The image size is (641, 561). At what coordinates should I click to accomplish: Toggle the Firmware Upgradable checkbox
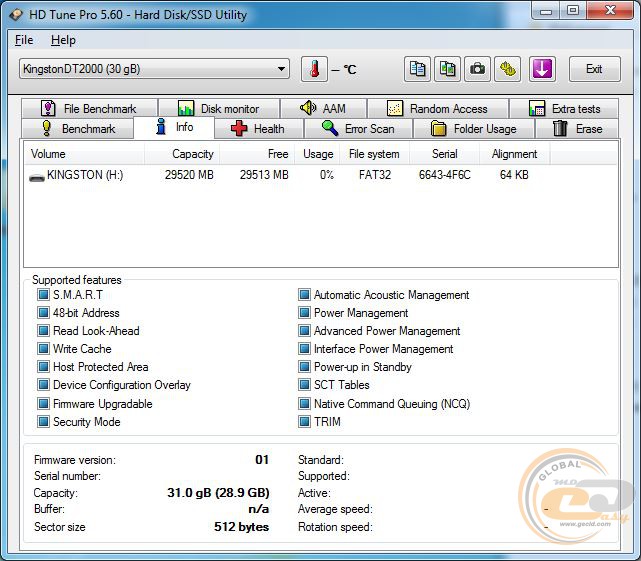pyautogui.click(x=43, y=404)
